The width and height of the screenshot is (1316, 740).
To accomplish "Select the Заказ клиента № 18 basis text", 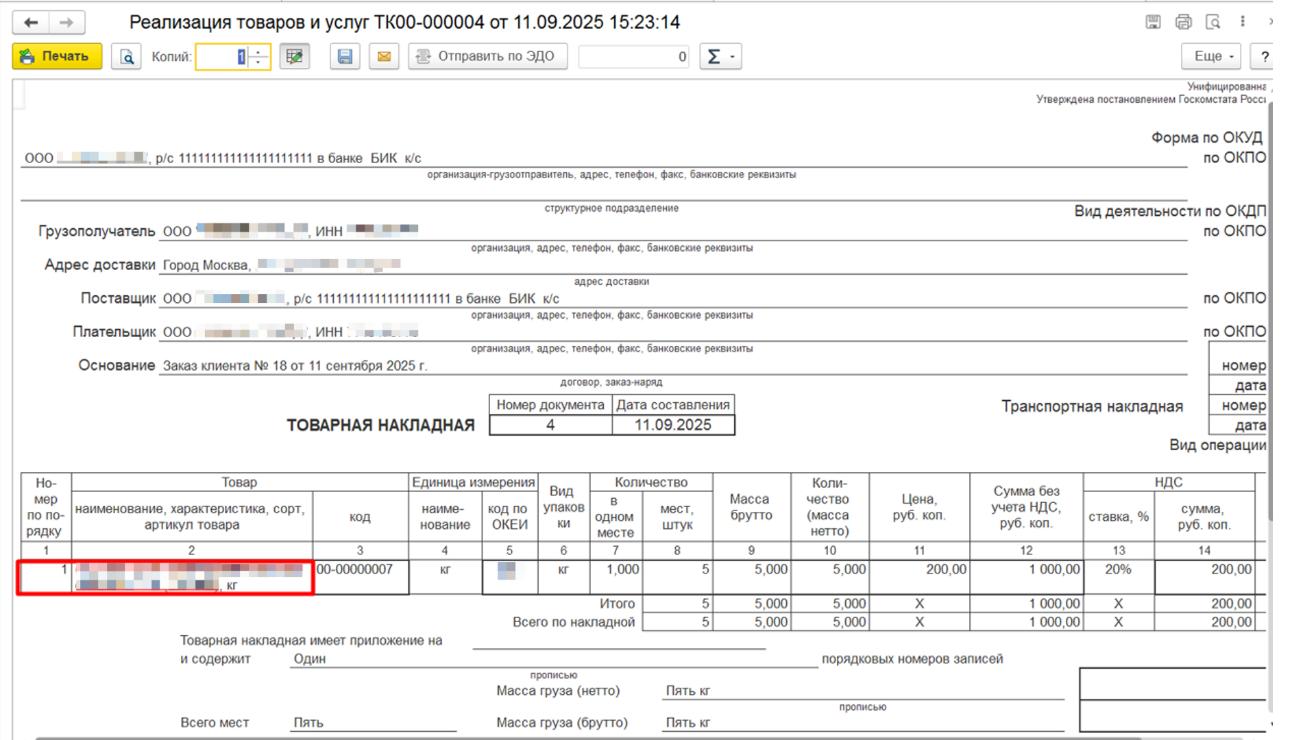I will [x=295, y=366].
